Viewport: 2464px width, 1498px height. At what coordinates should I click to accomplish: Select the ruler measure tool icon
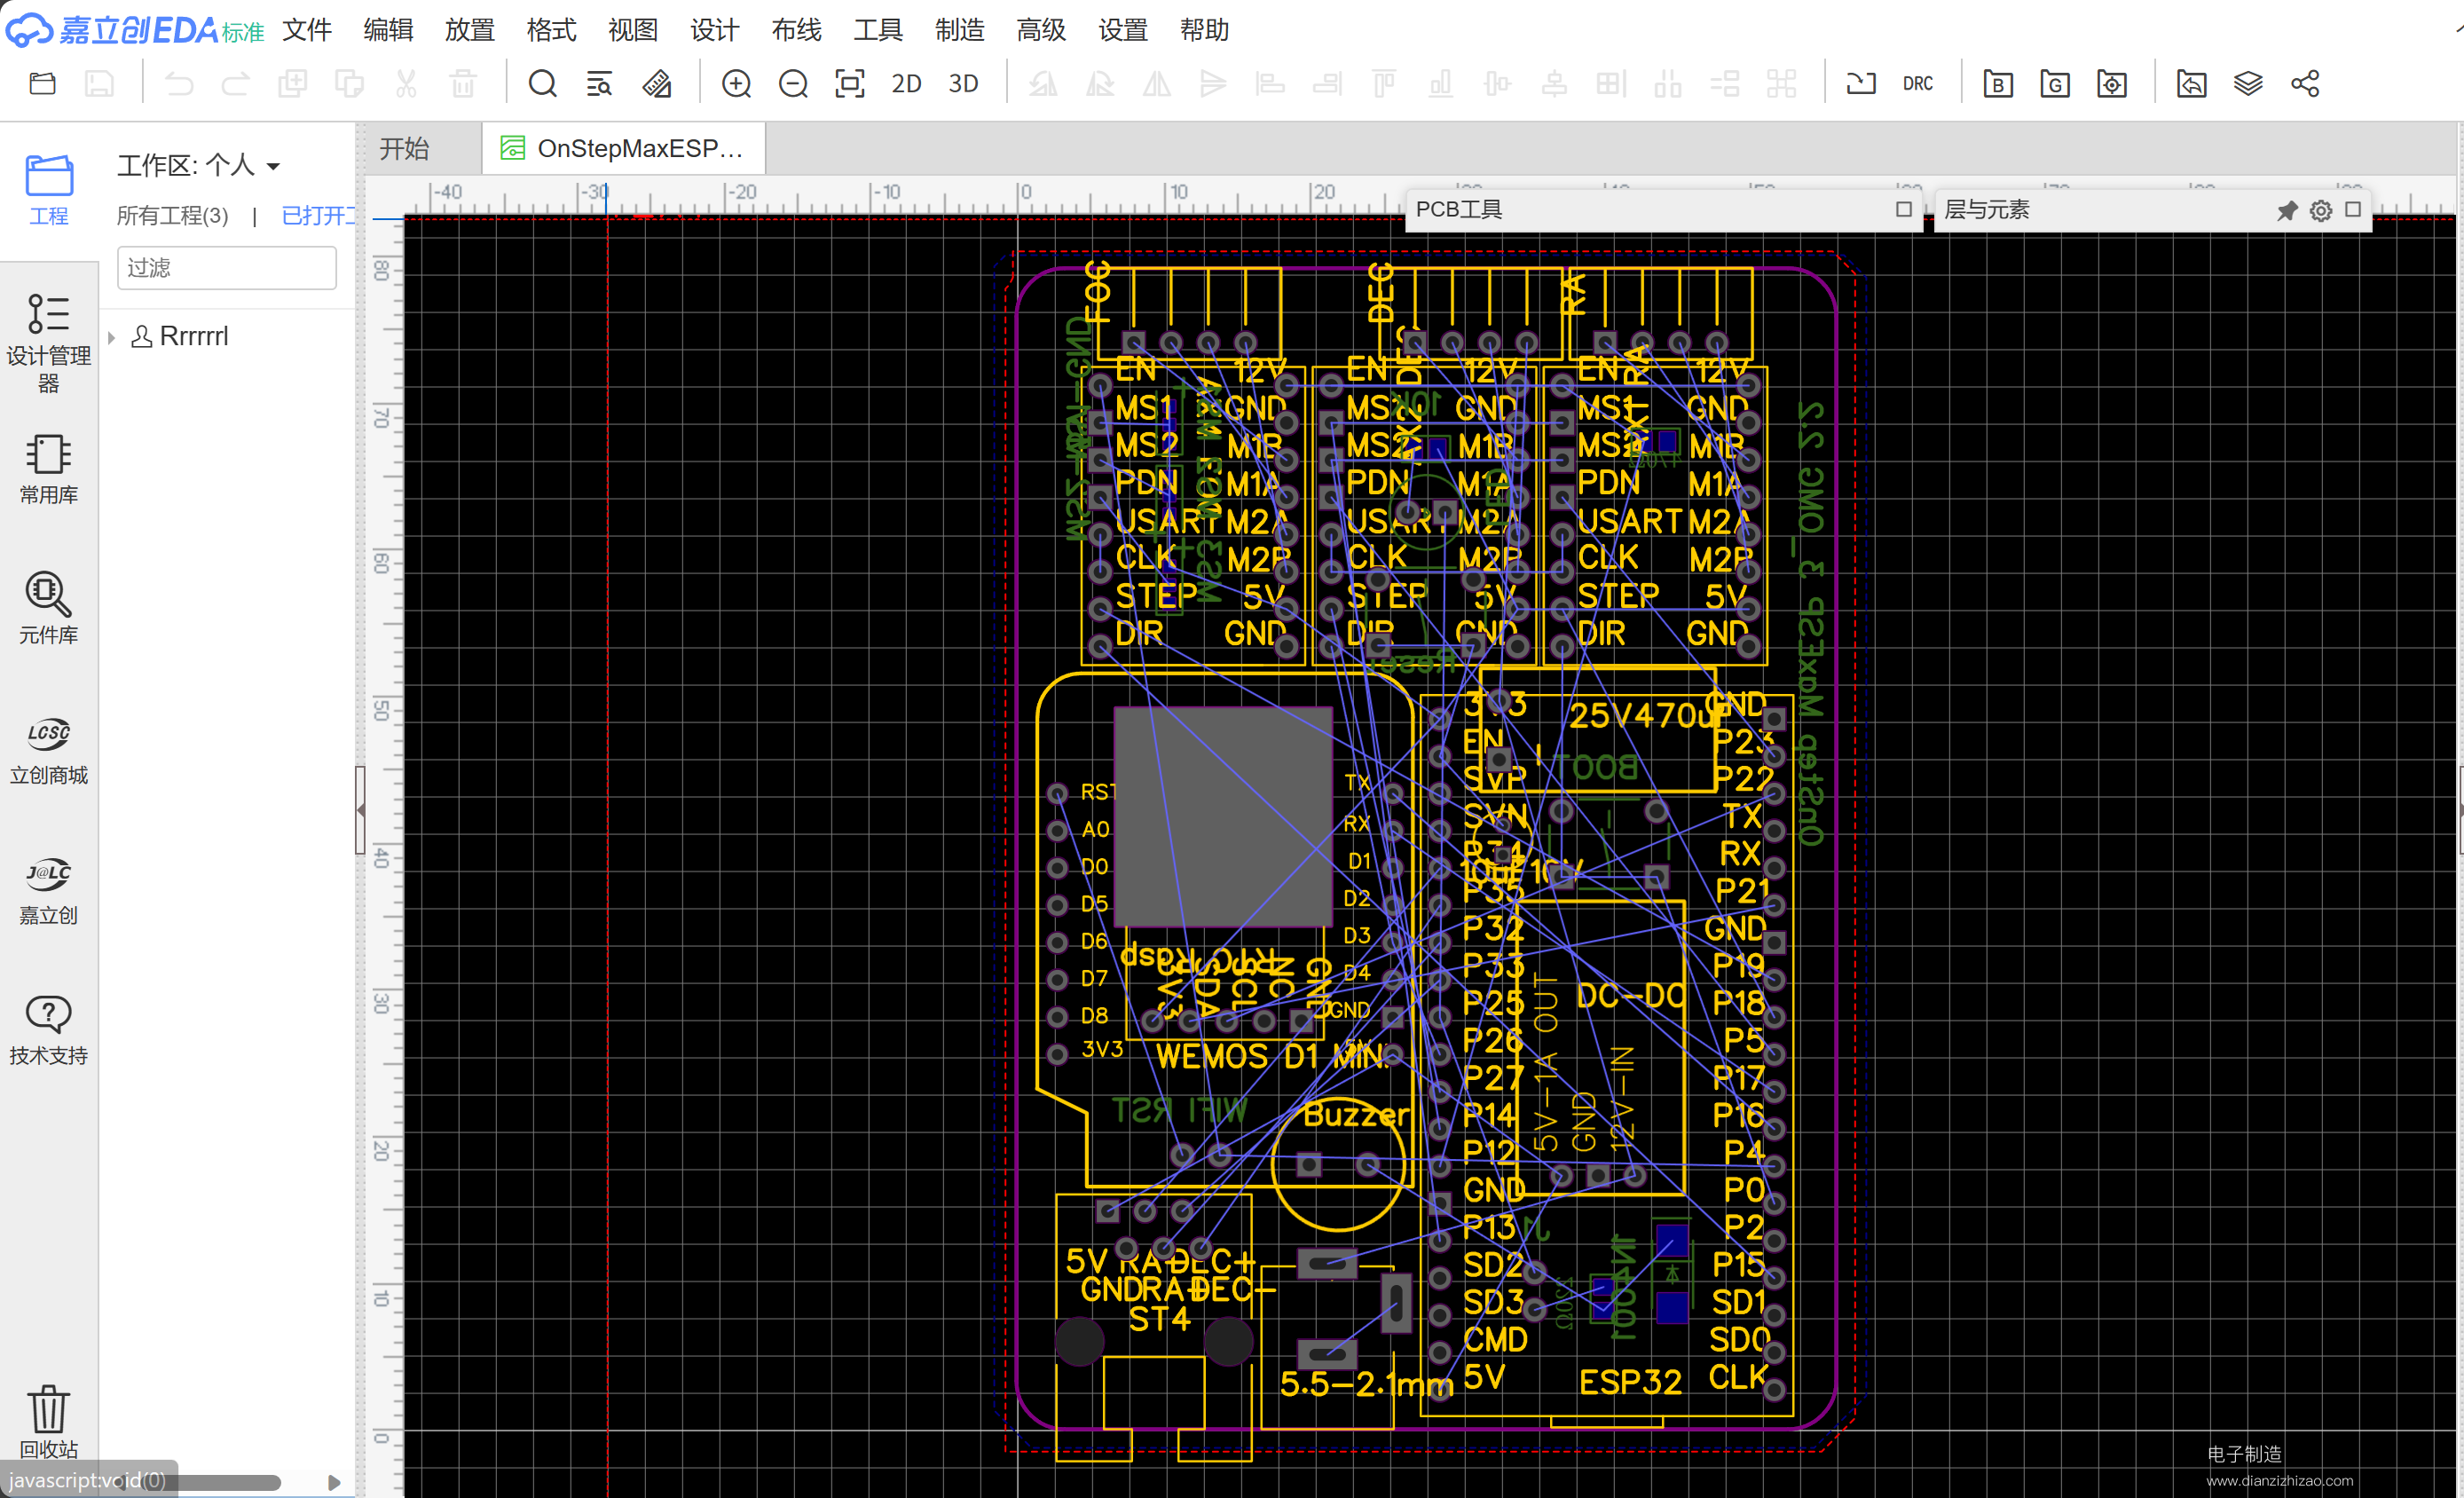[x=657, y=83]
